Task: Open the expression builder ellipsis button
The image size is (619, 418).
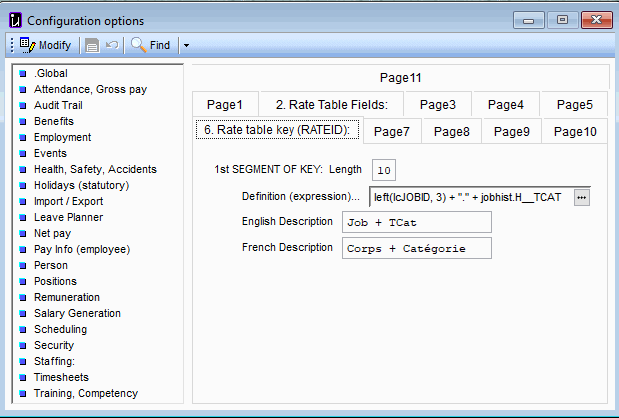Action: (x=582, y=197)
